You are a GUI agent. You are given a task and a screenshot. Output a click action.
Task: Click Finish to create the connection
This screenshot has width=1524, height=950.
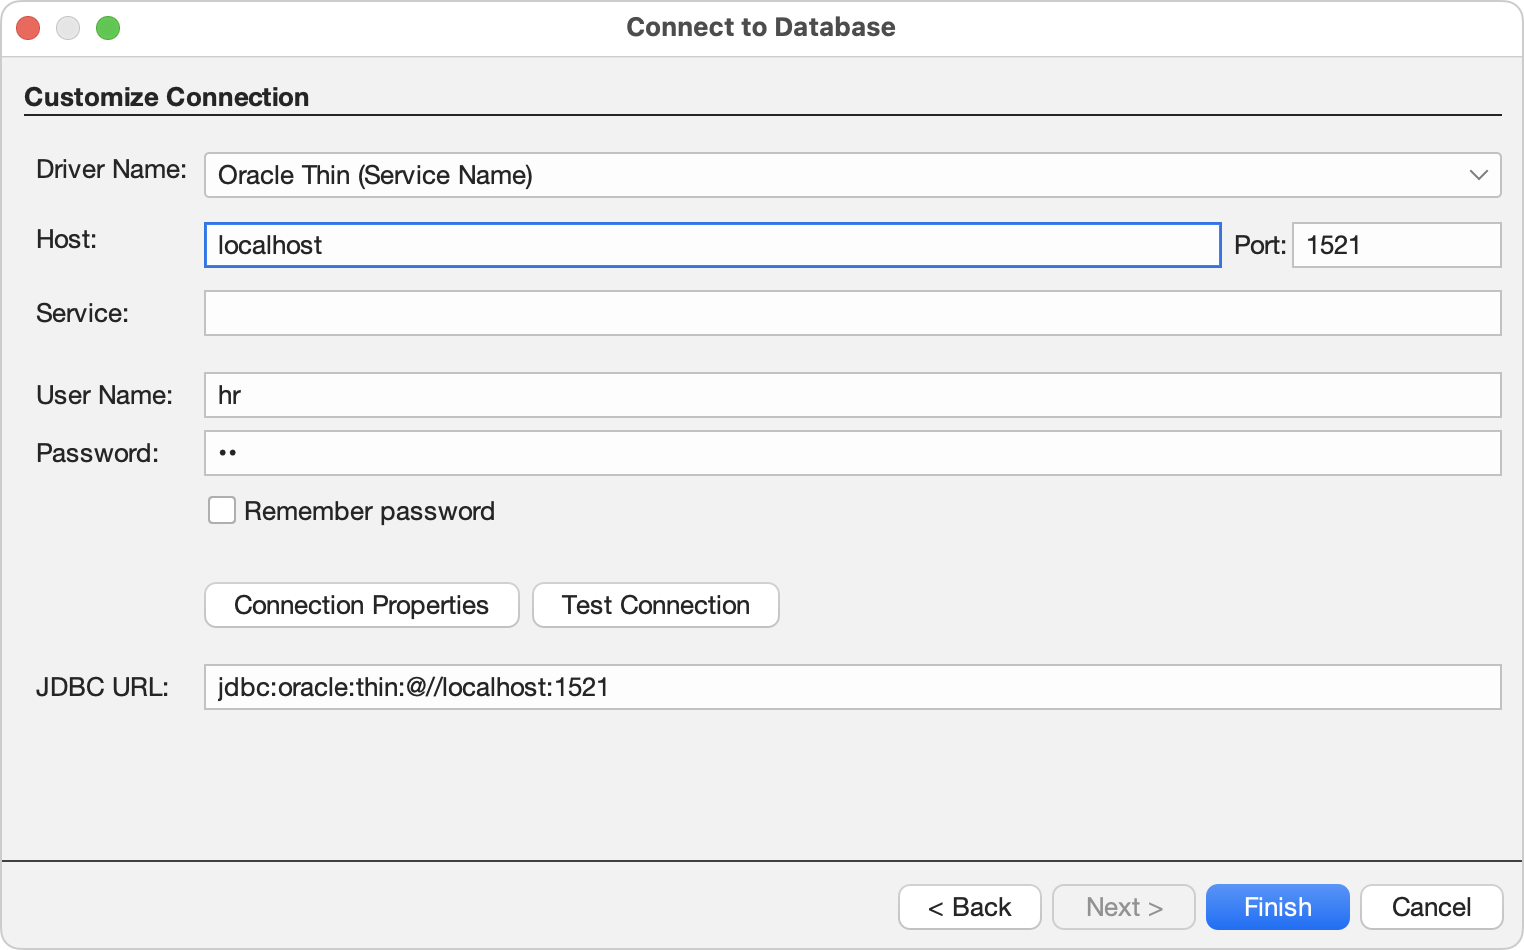[x=1277, y=906]
